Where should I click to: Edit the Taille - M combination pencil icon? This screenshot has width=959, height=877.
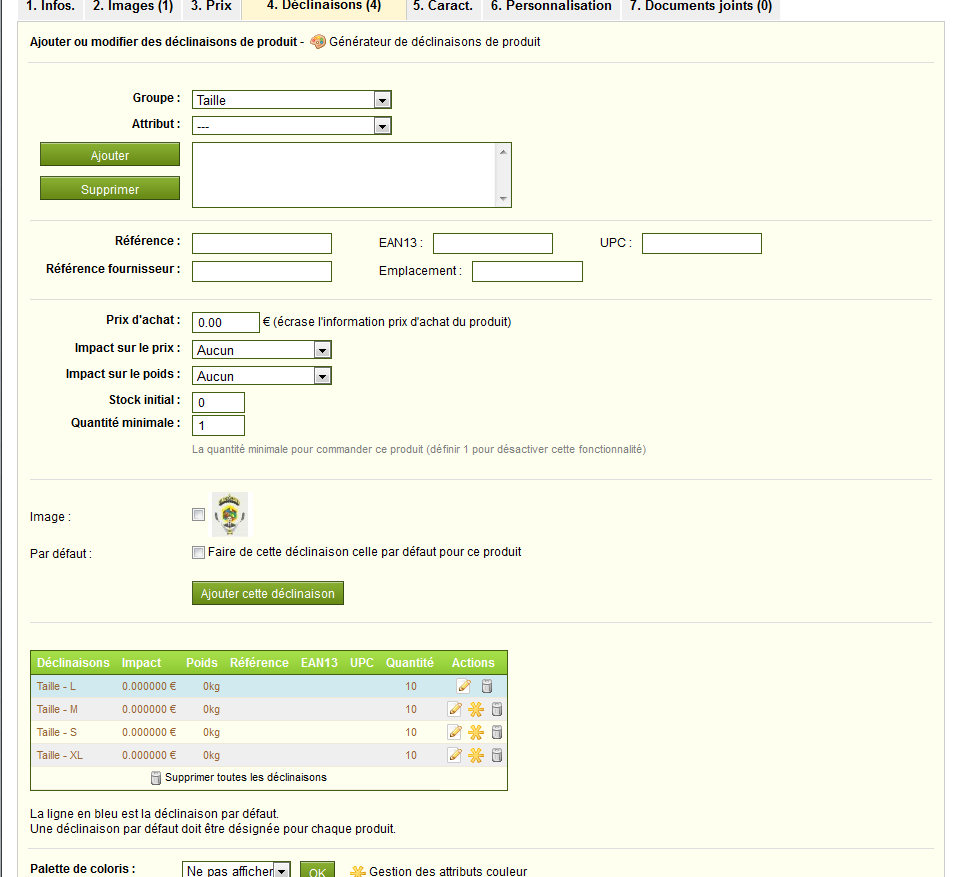(454, 709)
